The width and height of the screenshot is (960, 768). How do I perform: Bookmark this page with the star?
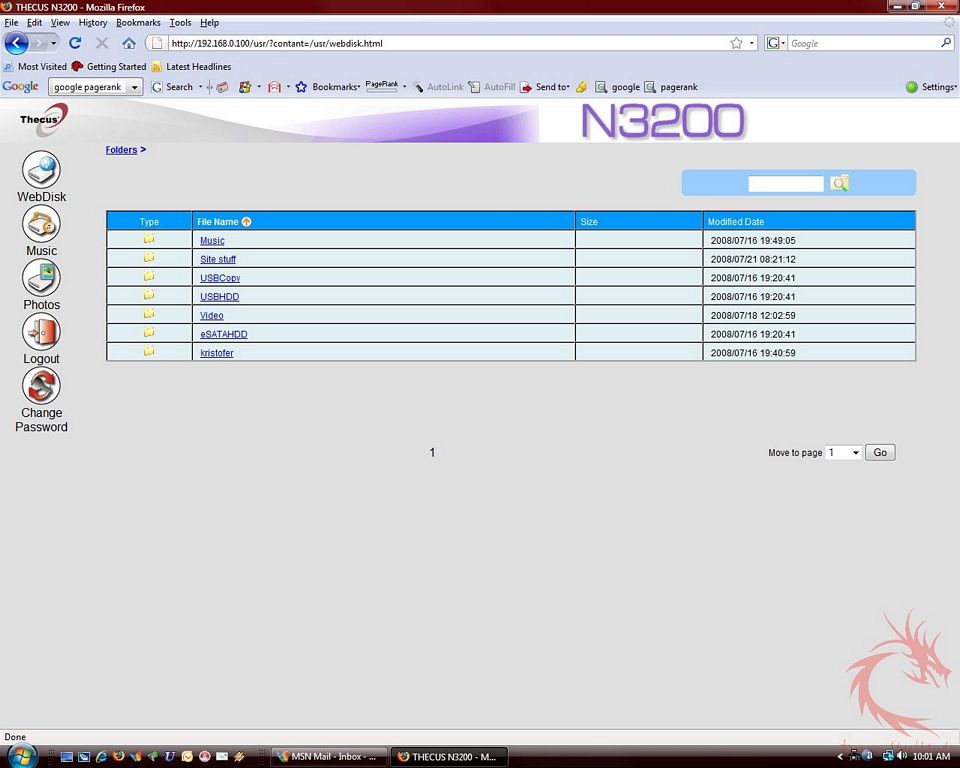(x=736, y=43)
